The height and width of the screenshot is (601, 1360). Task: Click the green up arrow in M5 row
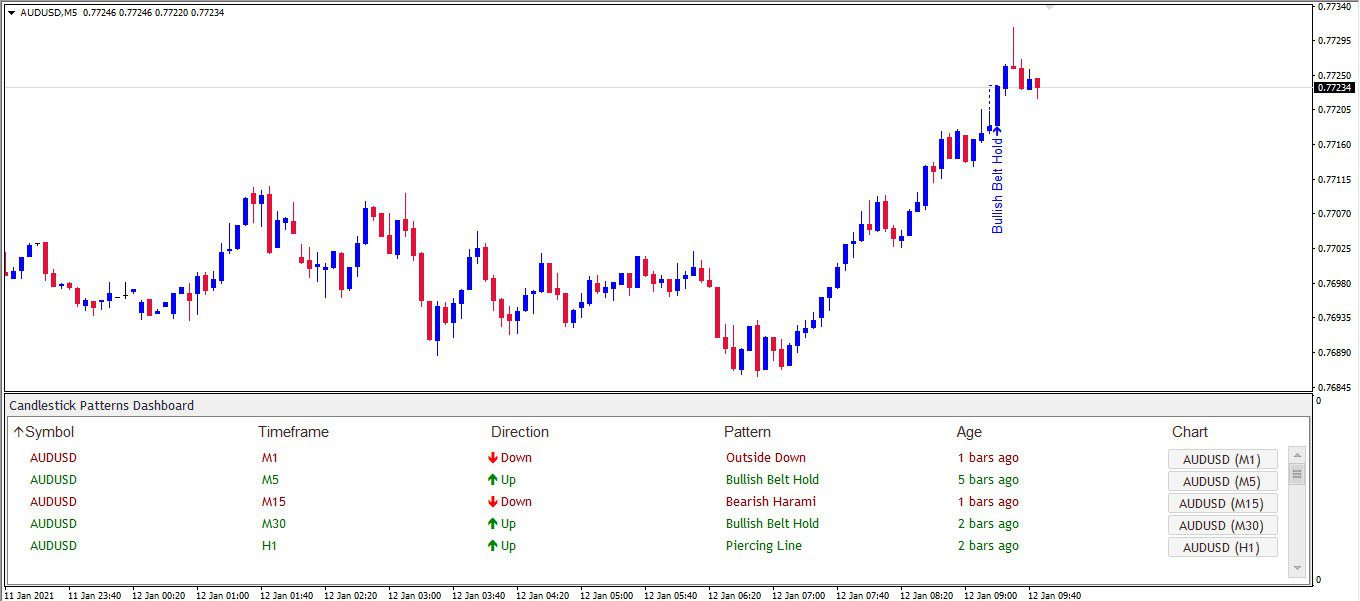pyautogui.click(x=492, y=480)
